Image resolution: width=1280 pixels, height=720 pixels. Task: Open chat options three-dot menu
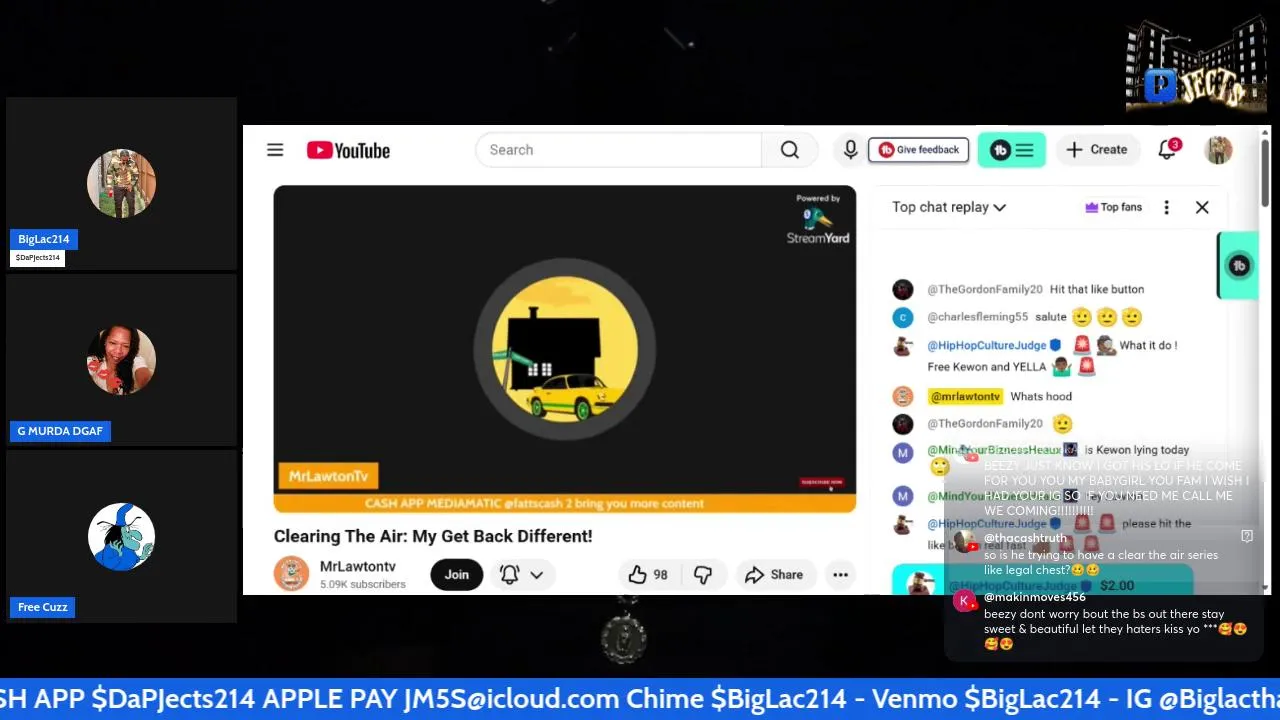coord(1166,207)
